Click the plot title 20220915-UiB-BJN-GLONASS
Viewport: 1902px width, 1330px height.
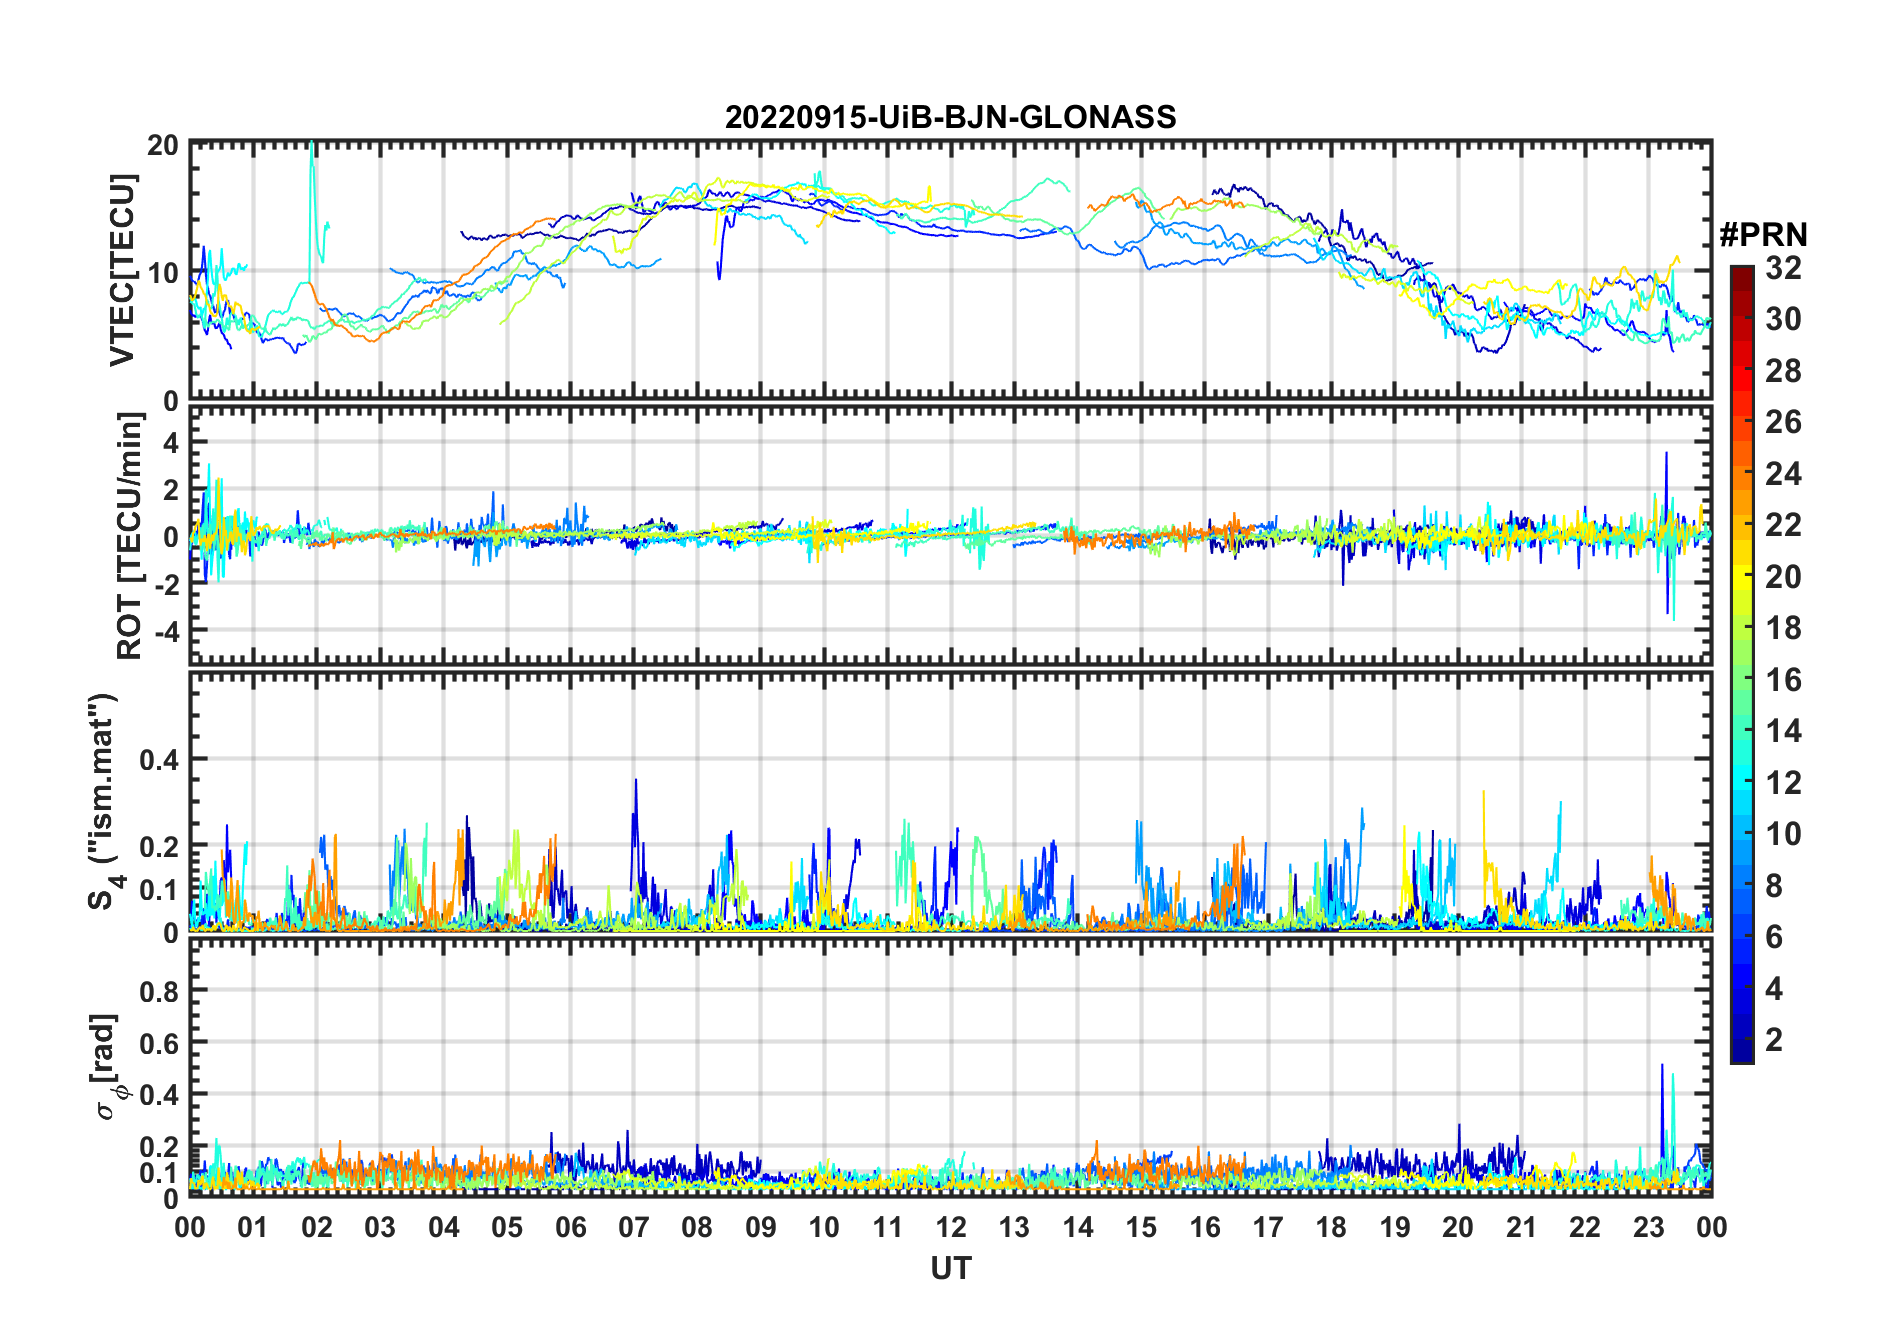[950, 118]
